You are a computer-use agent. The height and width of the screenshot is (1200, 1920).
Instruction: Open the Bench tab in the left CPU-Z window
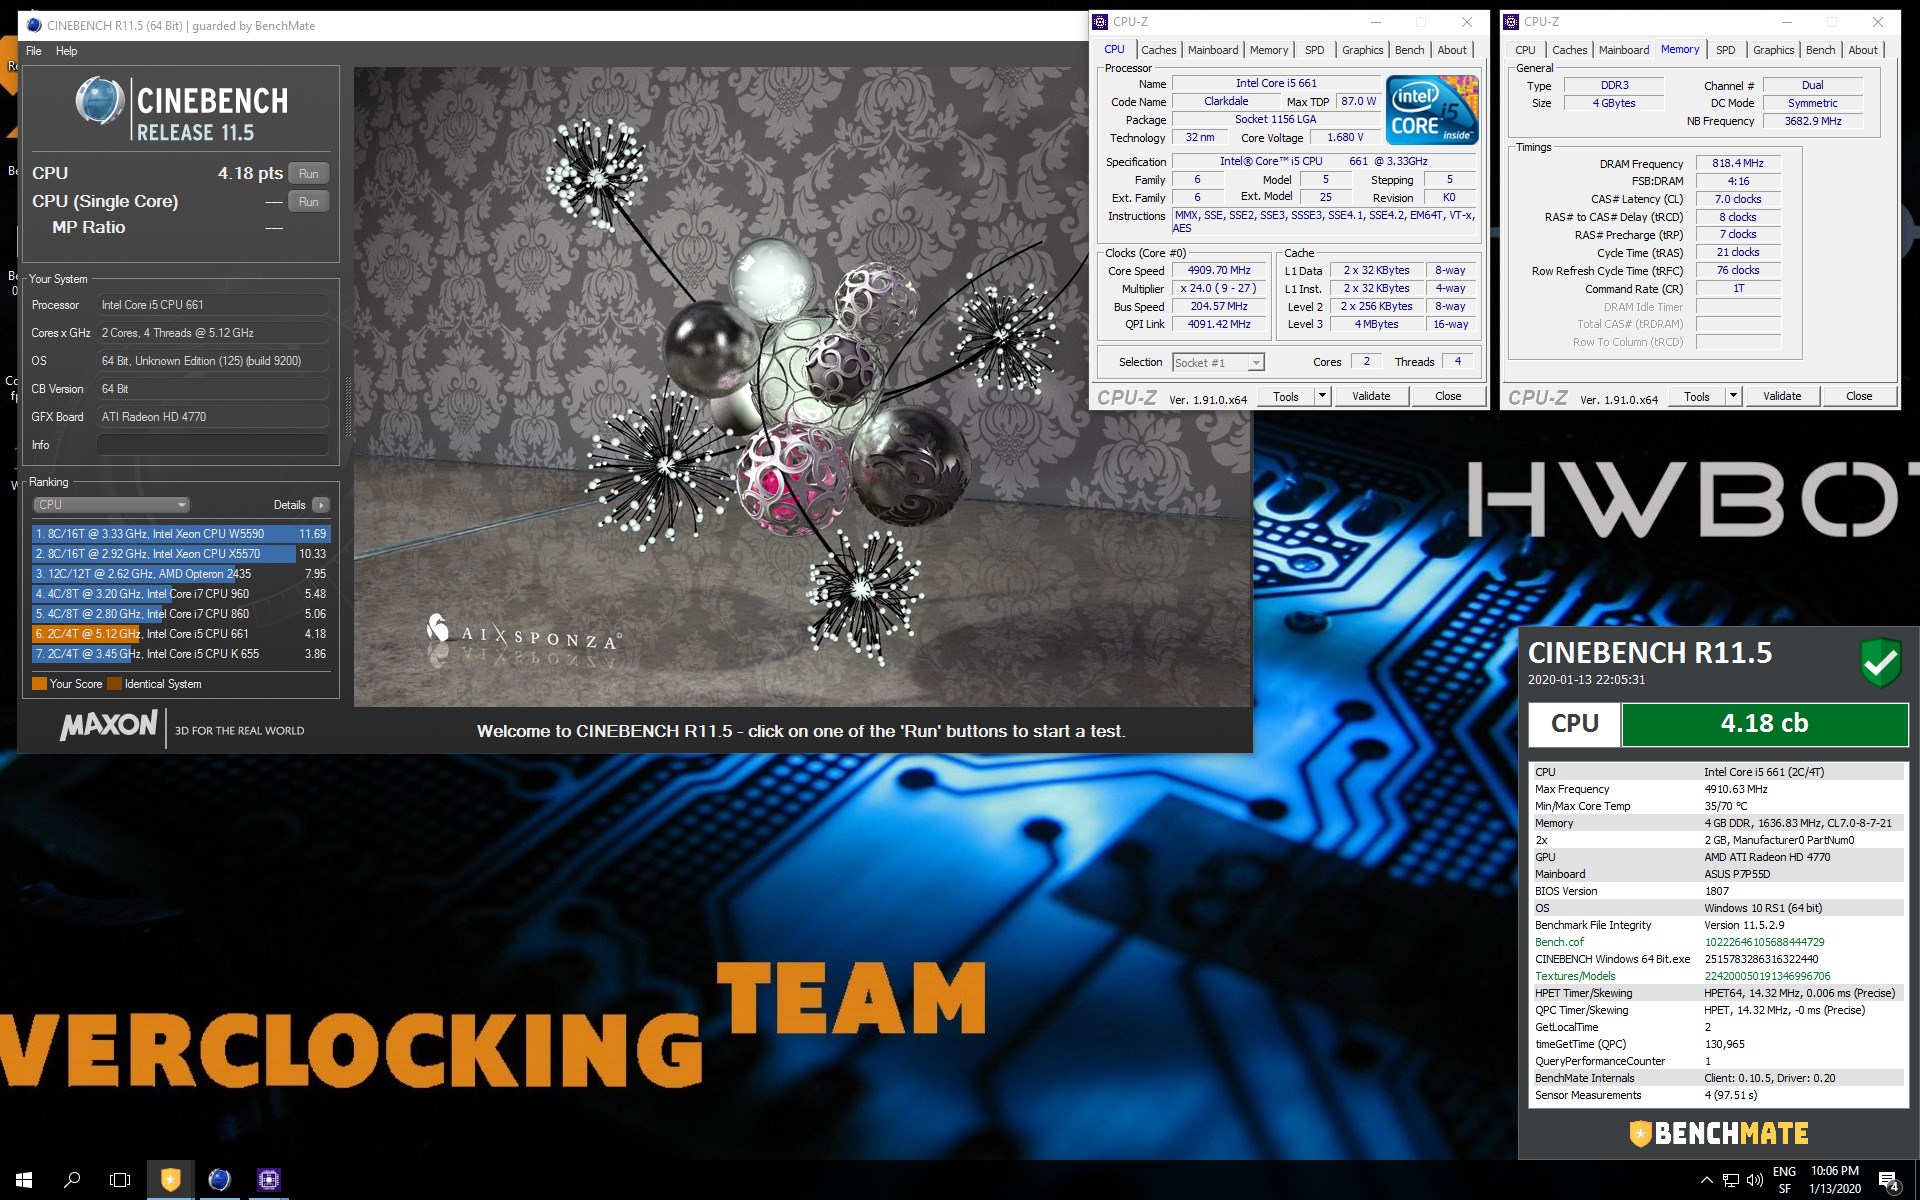pos(1409,50)
